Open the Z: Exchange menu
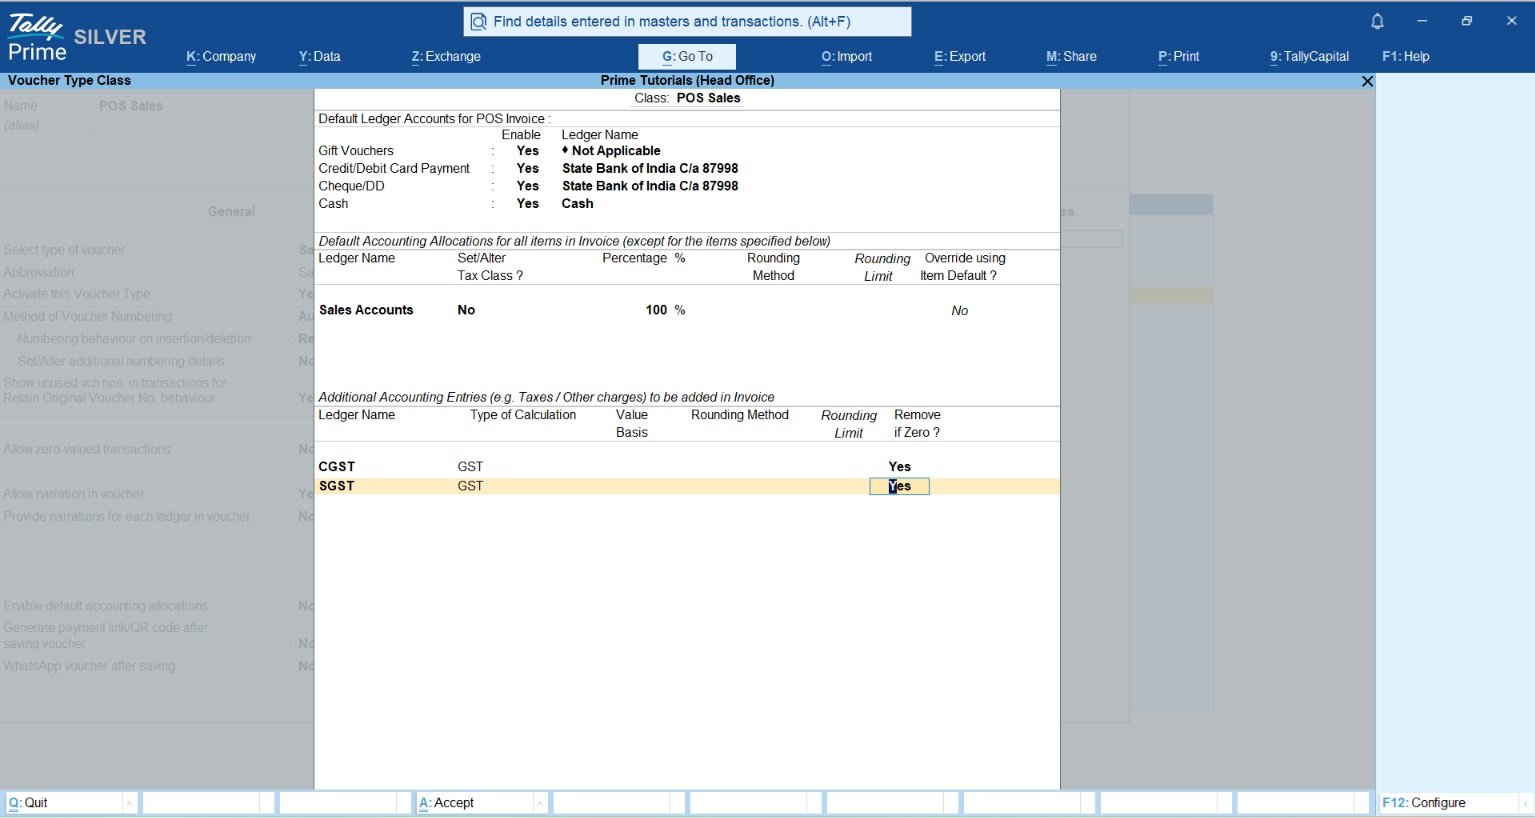Image resolution: width=1535 pixels, height=818 pixels. point(446,57)
